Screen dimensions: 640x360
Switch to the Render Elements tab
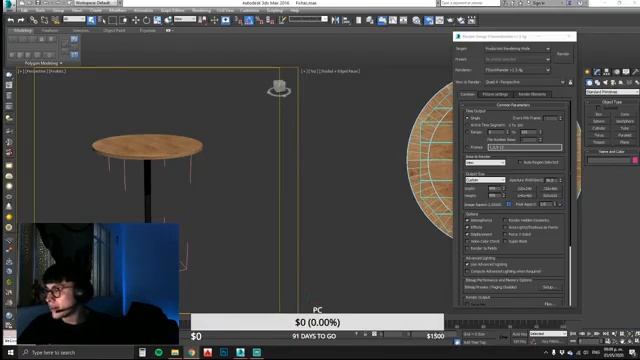coord(532,94)
